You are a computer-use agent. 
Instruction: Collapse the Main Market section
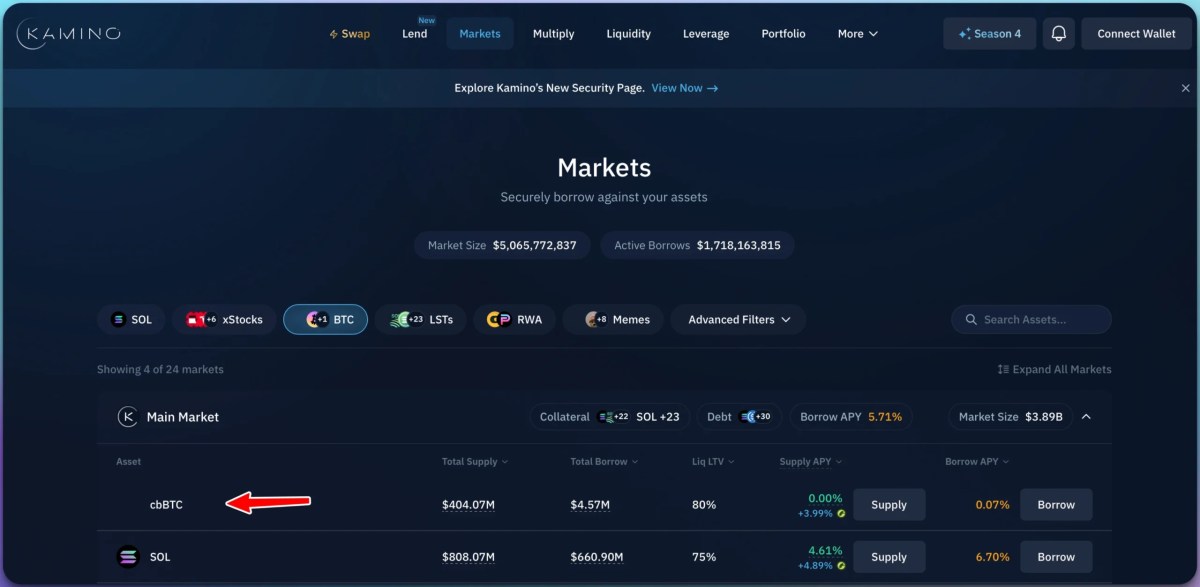(1087, 417)
